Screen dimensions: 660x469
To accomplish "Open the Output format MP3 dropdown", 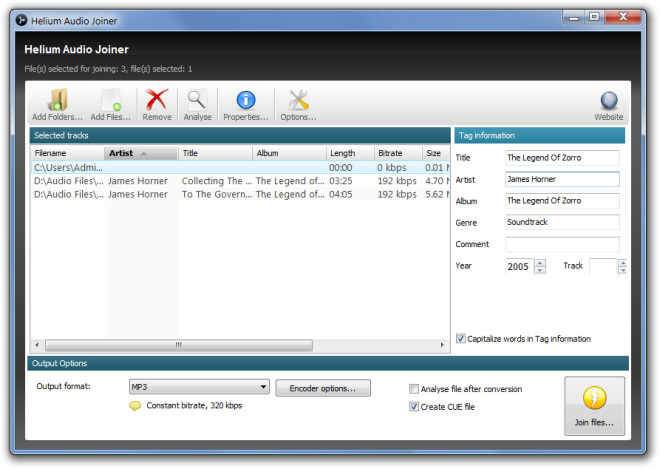I will click(199, 387).
